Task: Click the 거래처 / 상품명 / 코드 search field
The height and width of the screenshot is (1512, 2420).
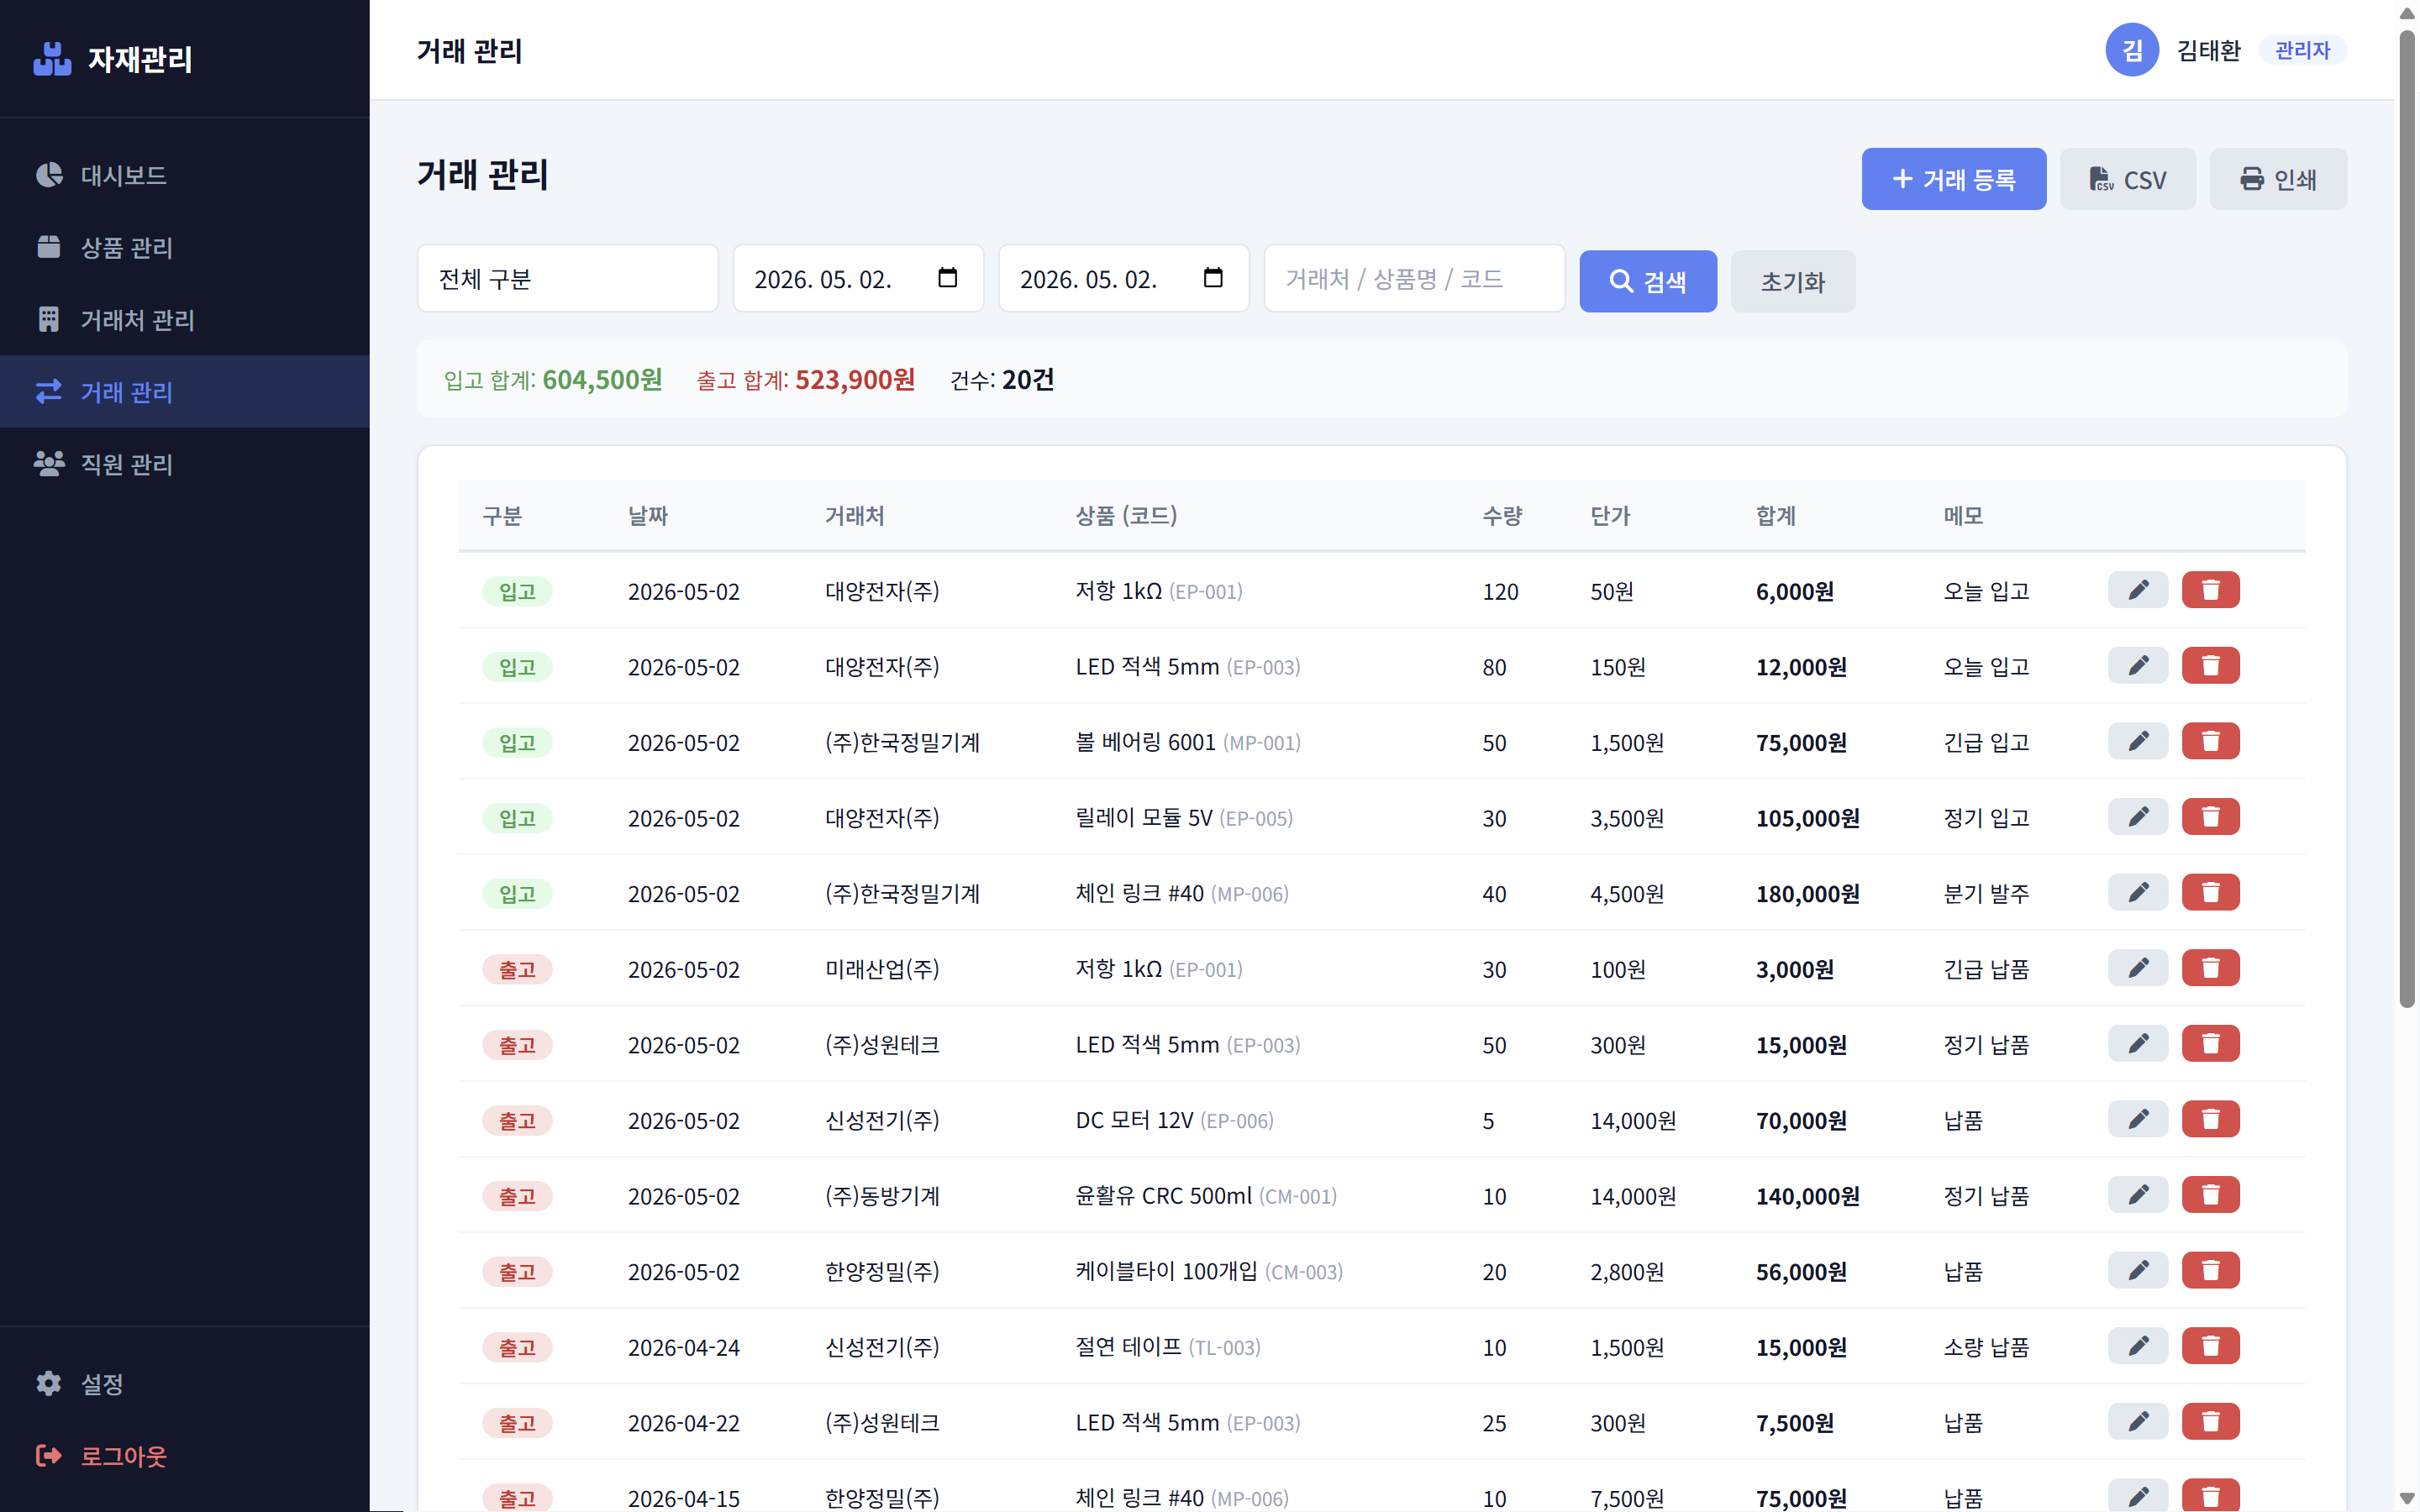Action: (1414, 278)
